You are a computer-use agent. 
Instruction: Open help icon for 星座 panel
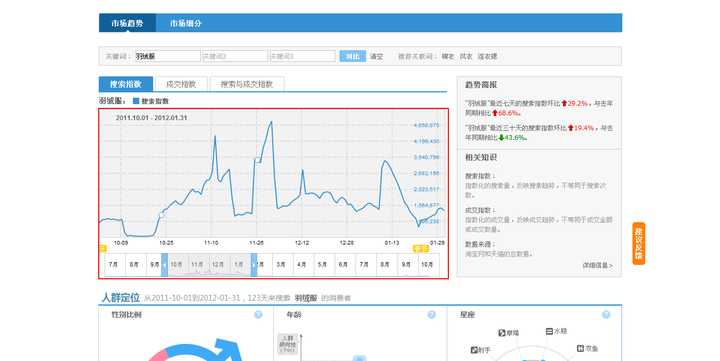point(606,315)
